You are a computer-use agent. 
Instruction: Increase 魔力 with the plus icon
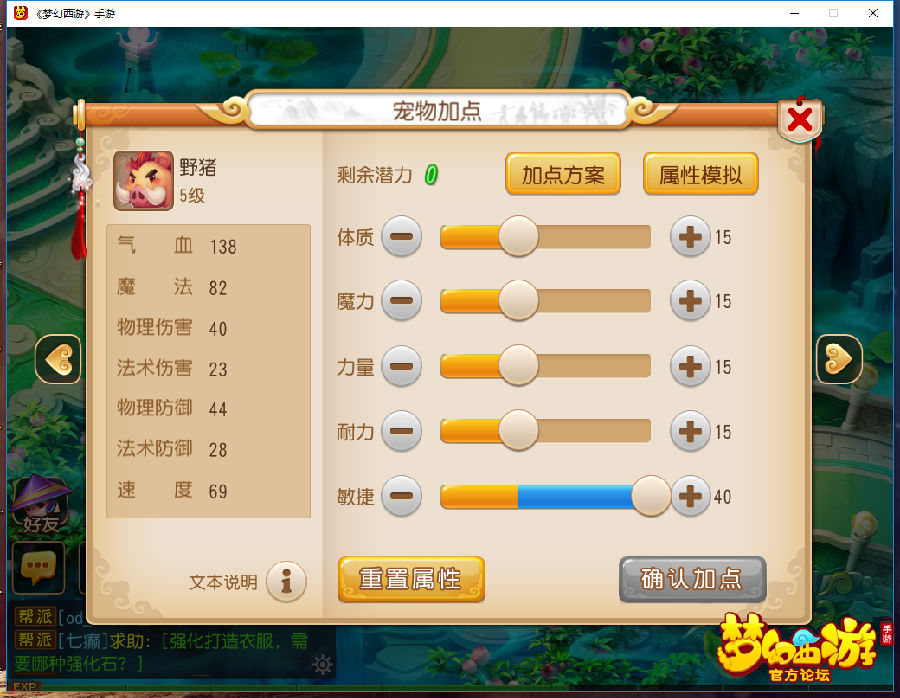pyautogui.click(x=690, y=300)
